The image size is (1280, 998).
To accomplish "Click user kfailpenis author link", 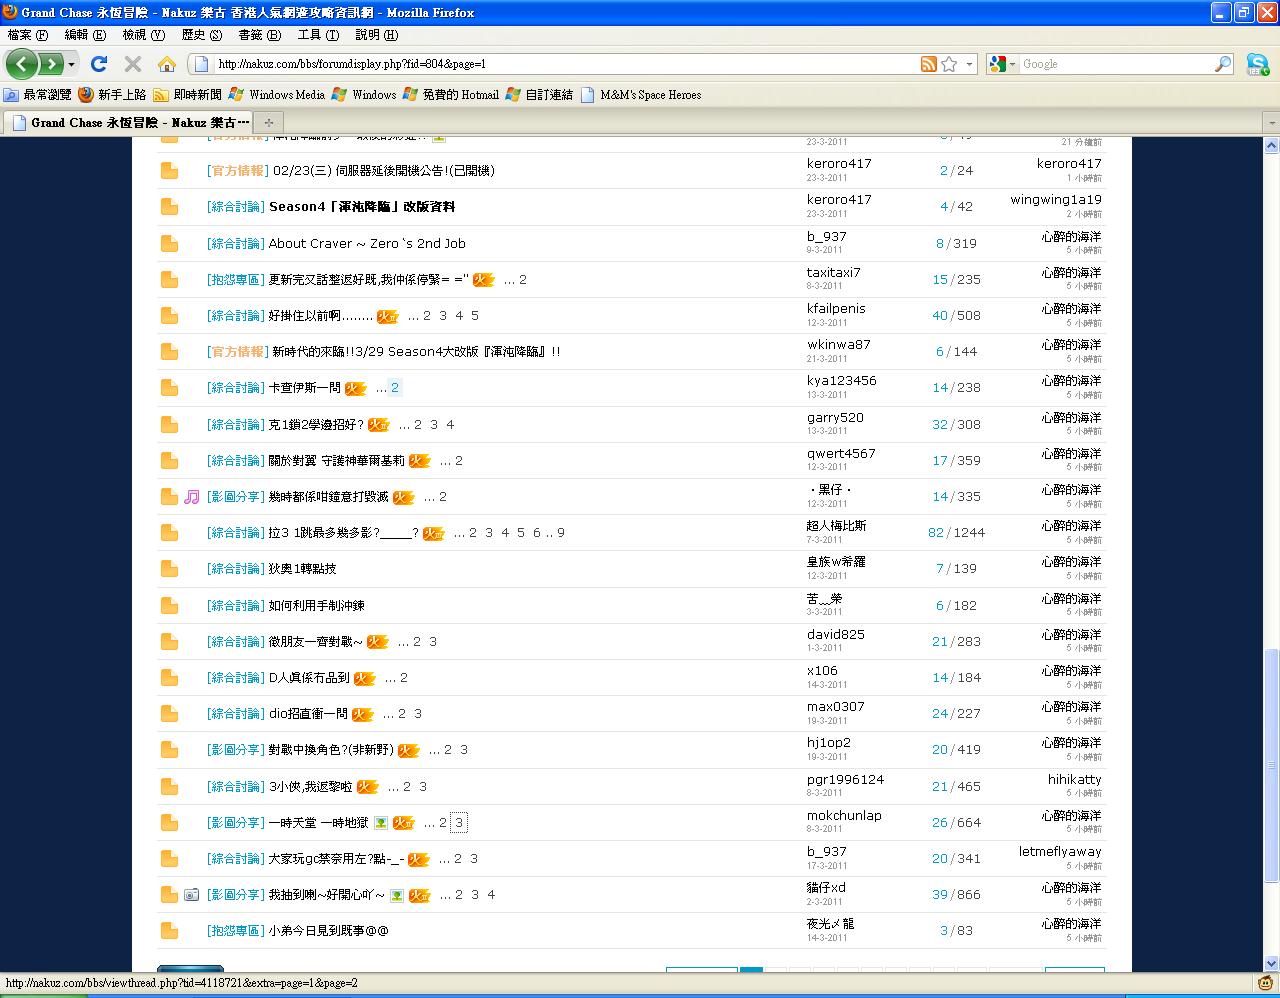I will [836, 309].
